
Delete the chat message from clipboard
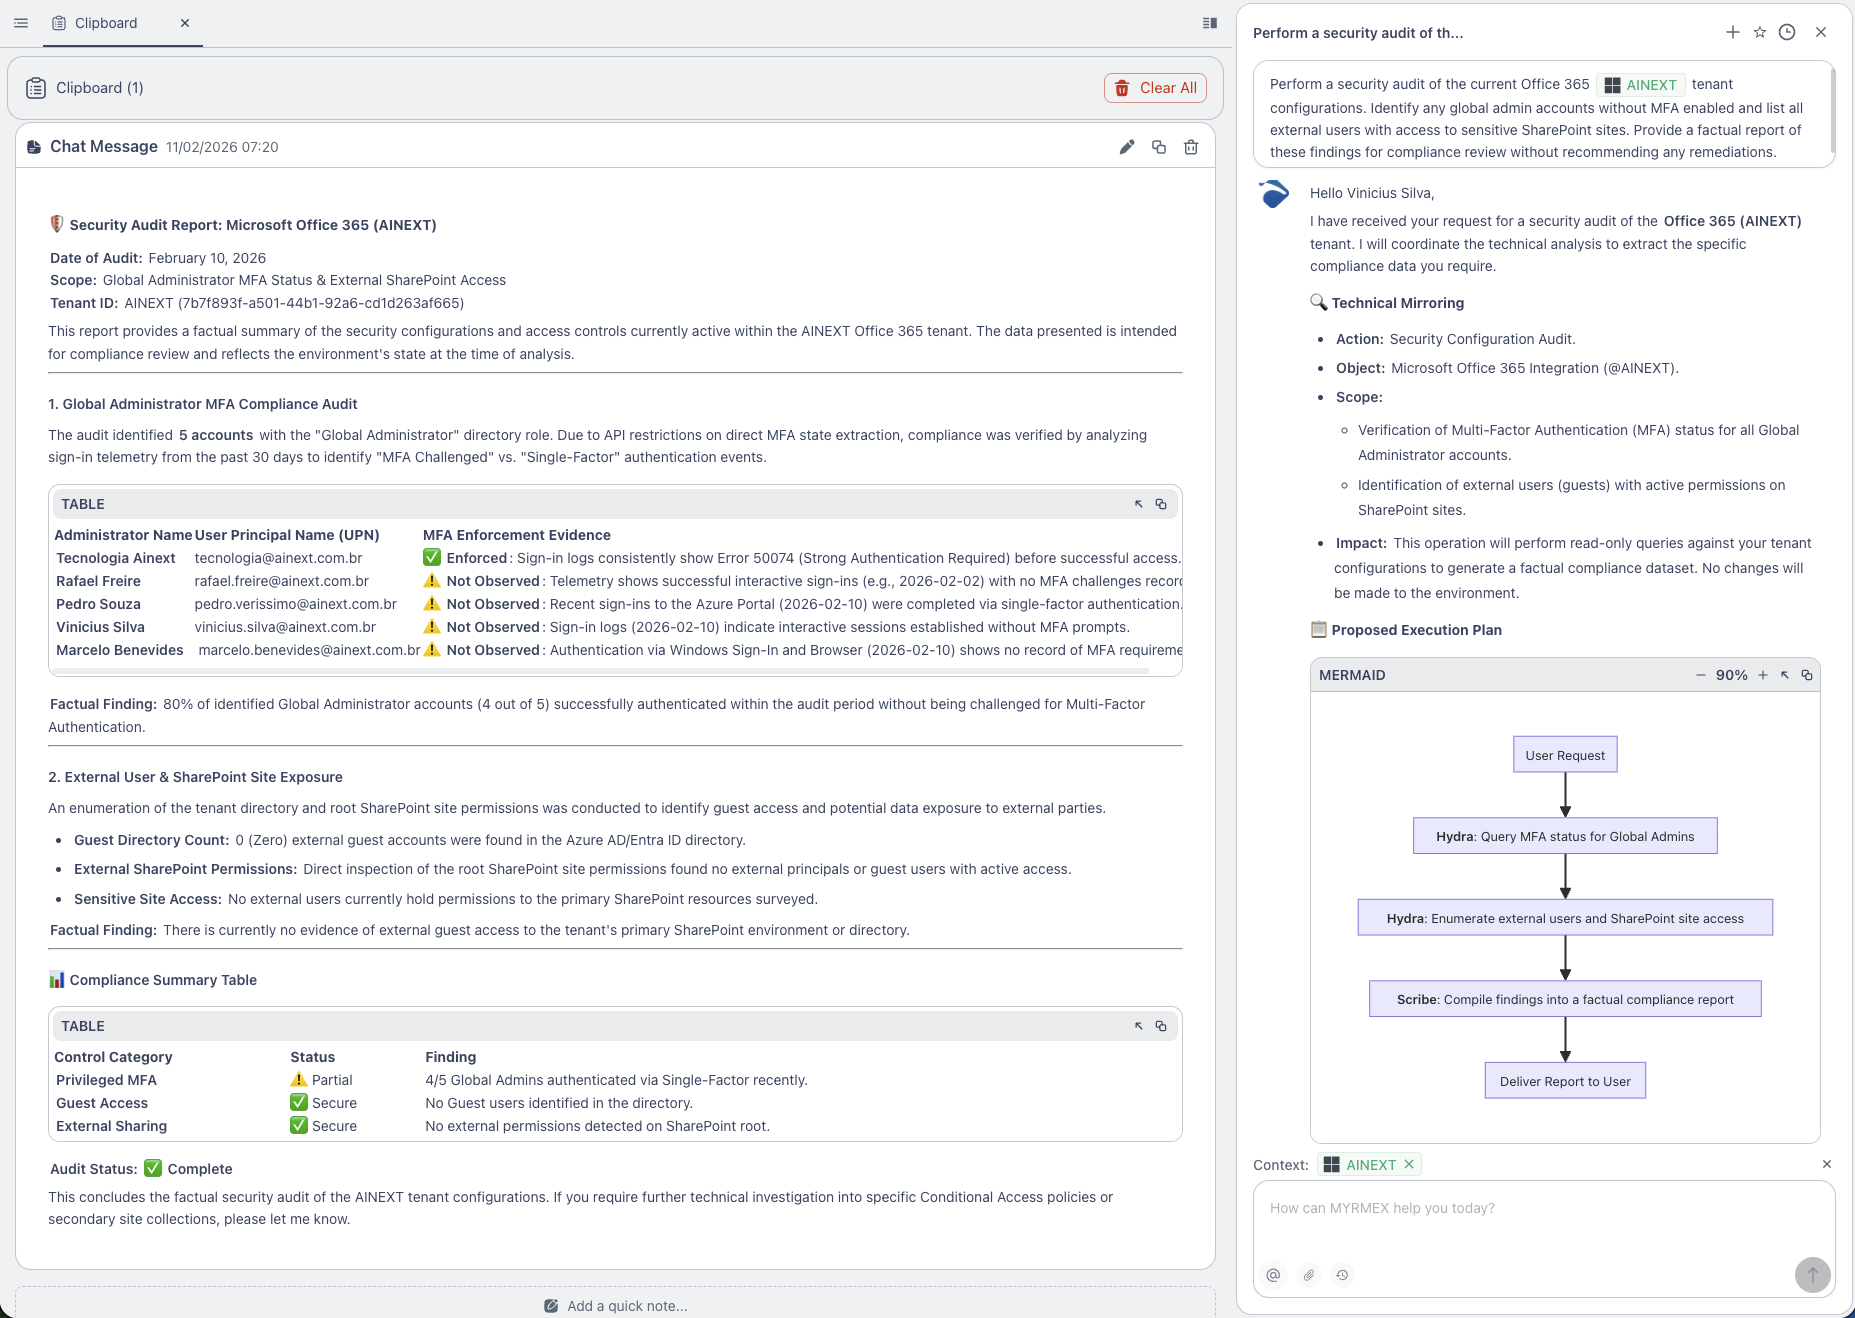click(x=1190, y=146)
